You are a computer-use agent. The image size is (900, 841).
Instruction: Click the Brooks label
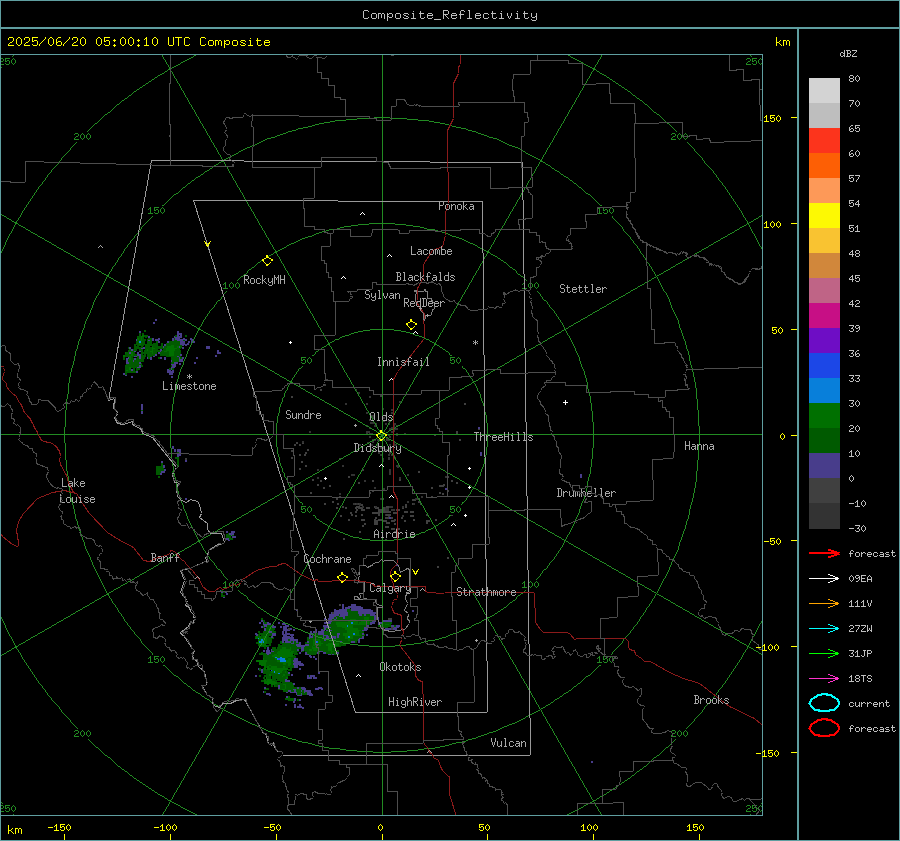(x=711, y=700)
